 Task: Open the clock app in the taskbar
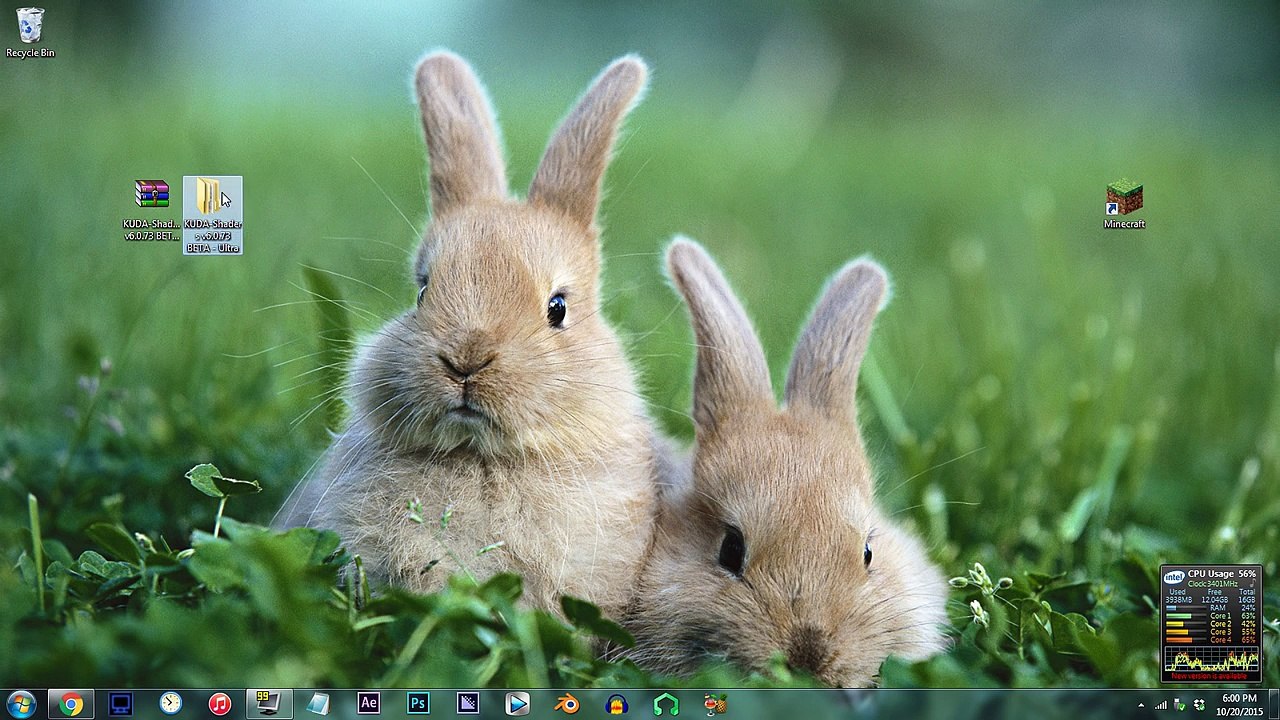tap(170, 704)
